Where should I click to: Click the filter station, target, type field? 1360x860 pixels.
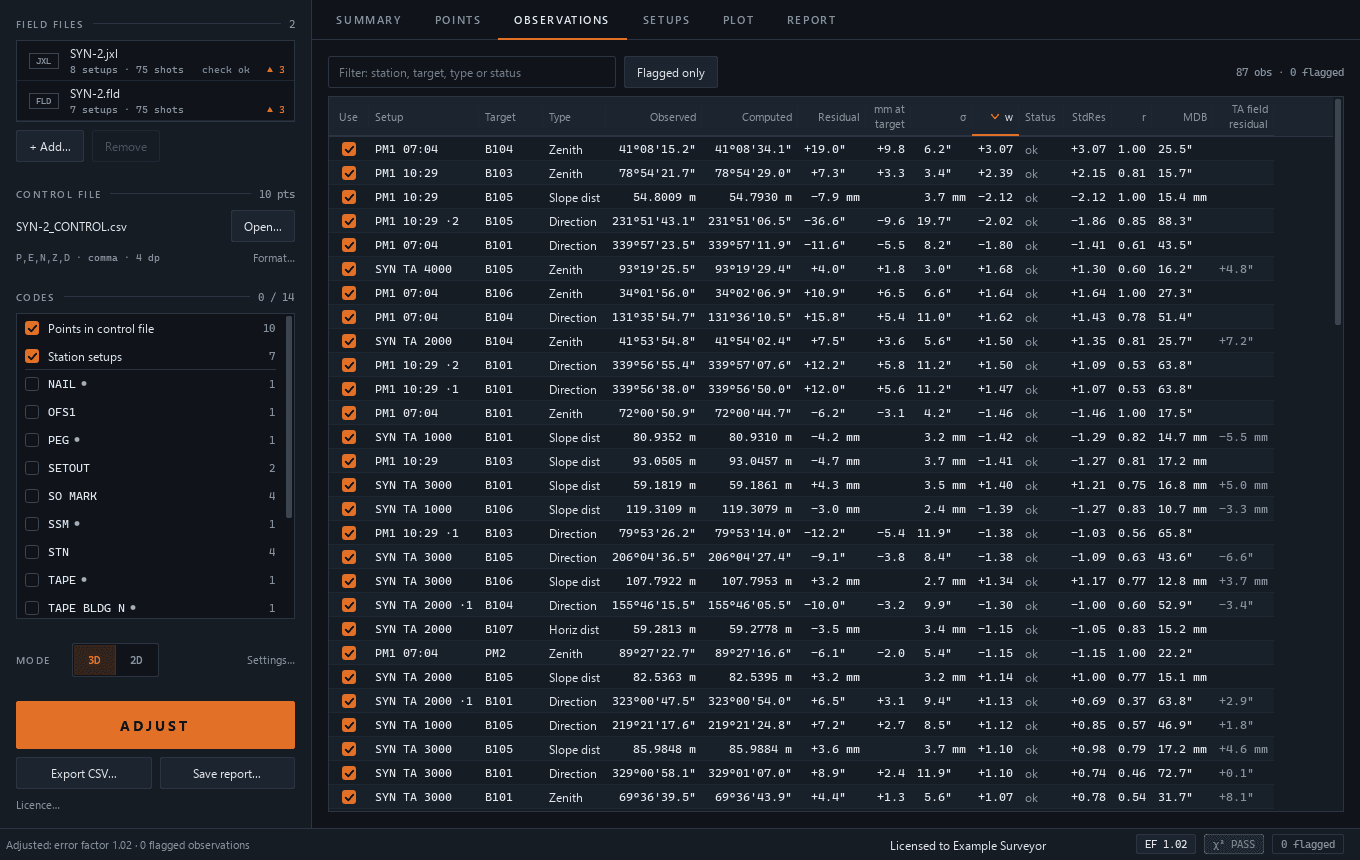click(472, 72)
